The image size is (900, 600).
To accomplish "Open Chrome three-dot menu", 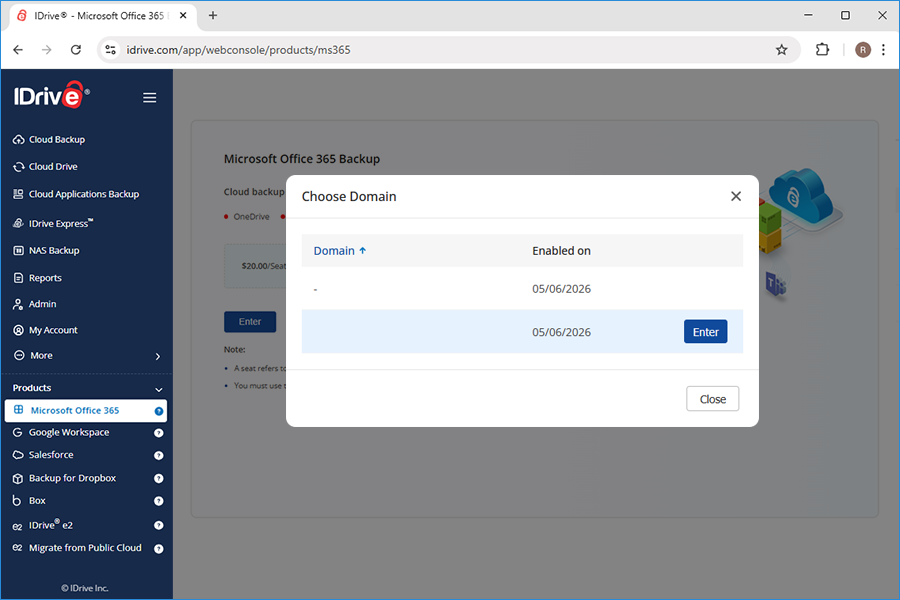I will (x=883, y=50).
